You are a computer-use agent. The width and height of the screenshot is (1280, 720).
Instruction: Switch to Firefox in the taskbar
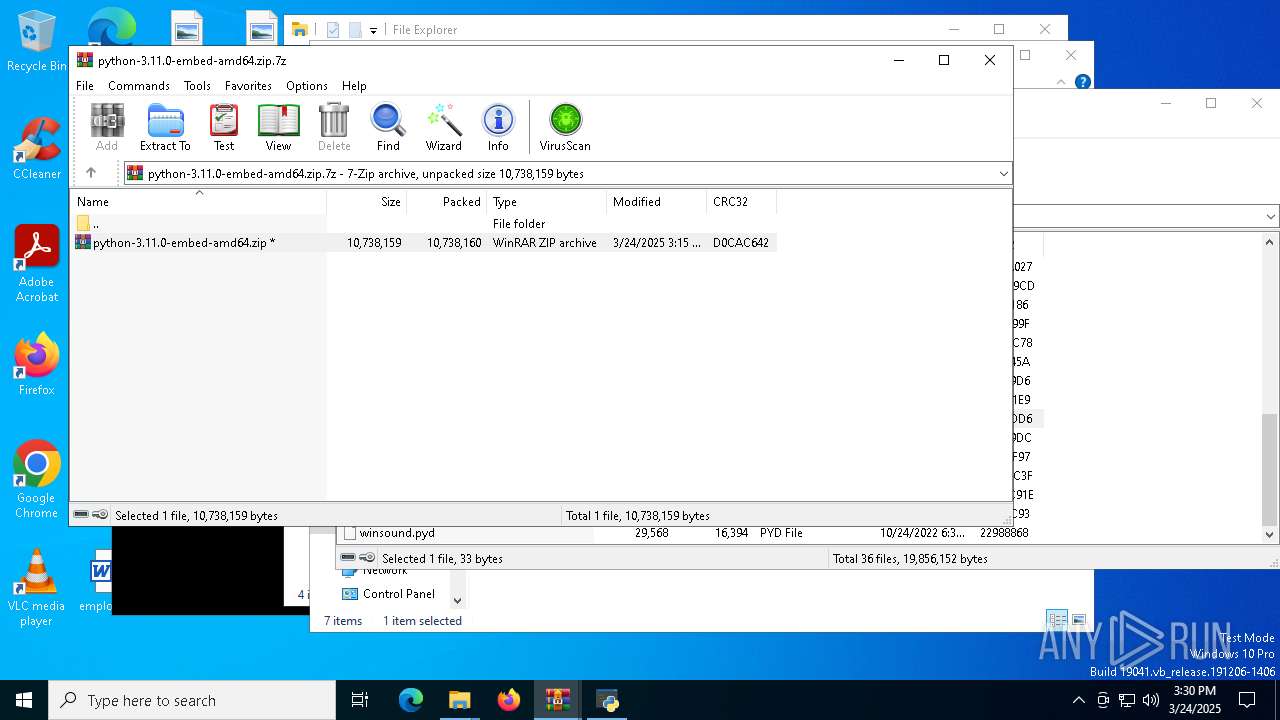click(508, 700)
